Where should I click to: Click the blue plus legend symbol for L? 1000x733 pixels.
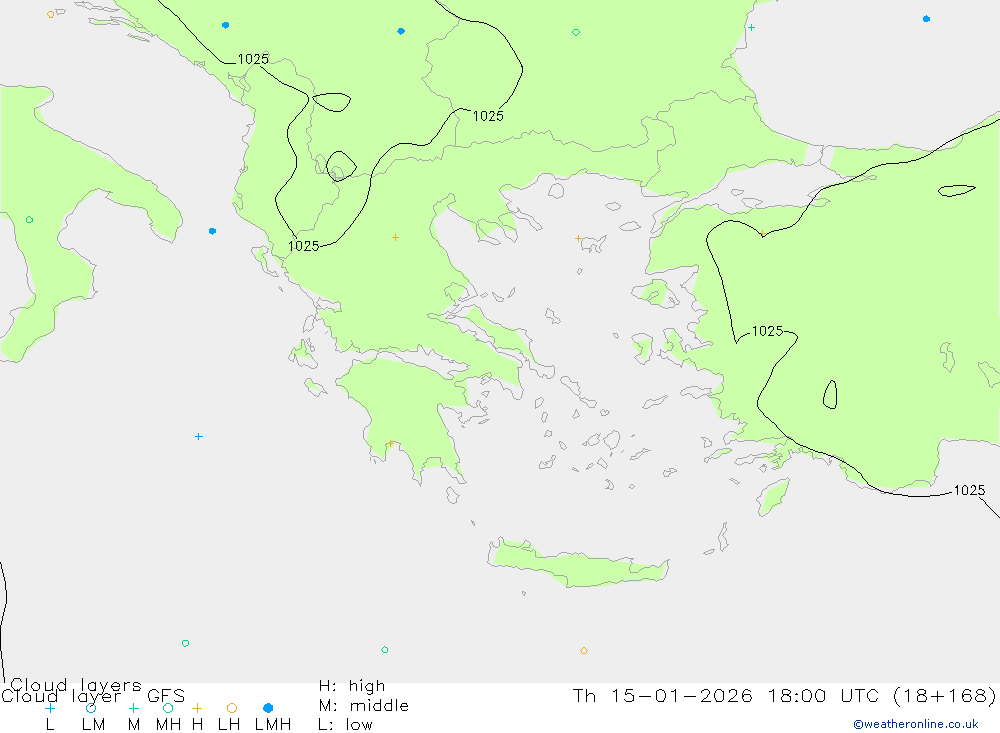tap(50, 708)
